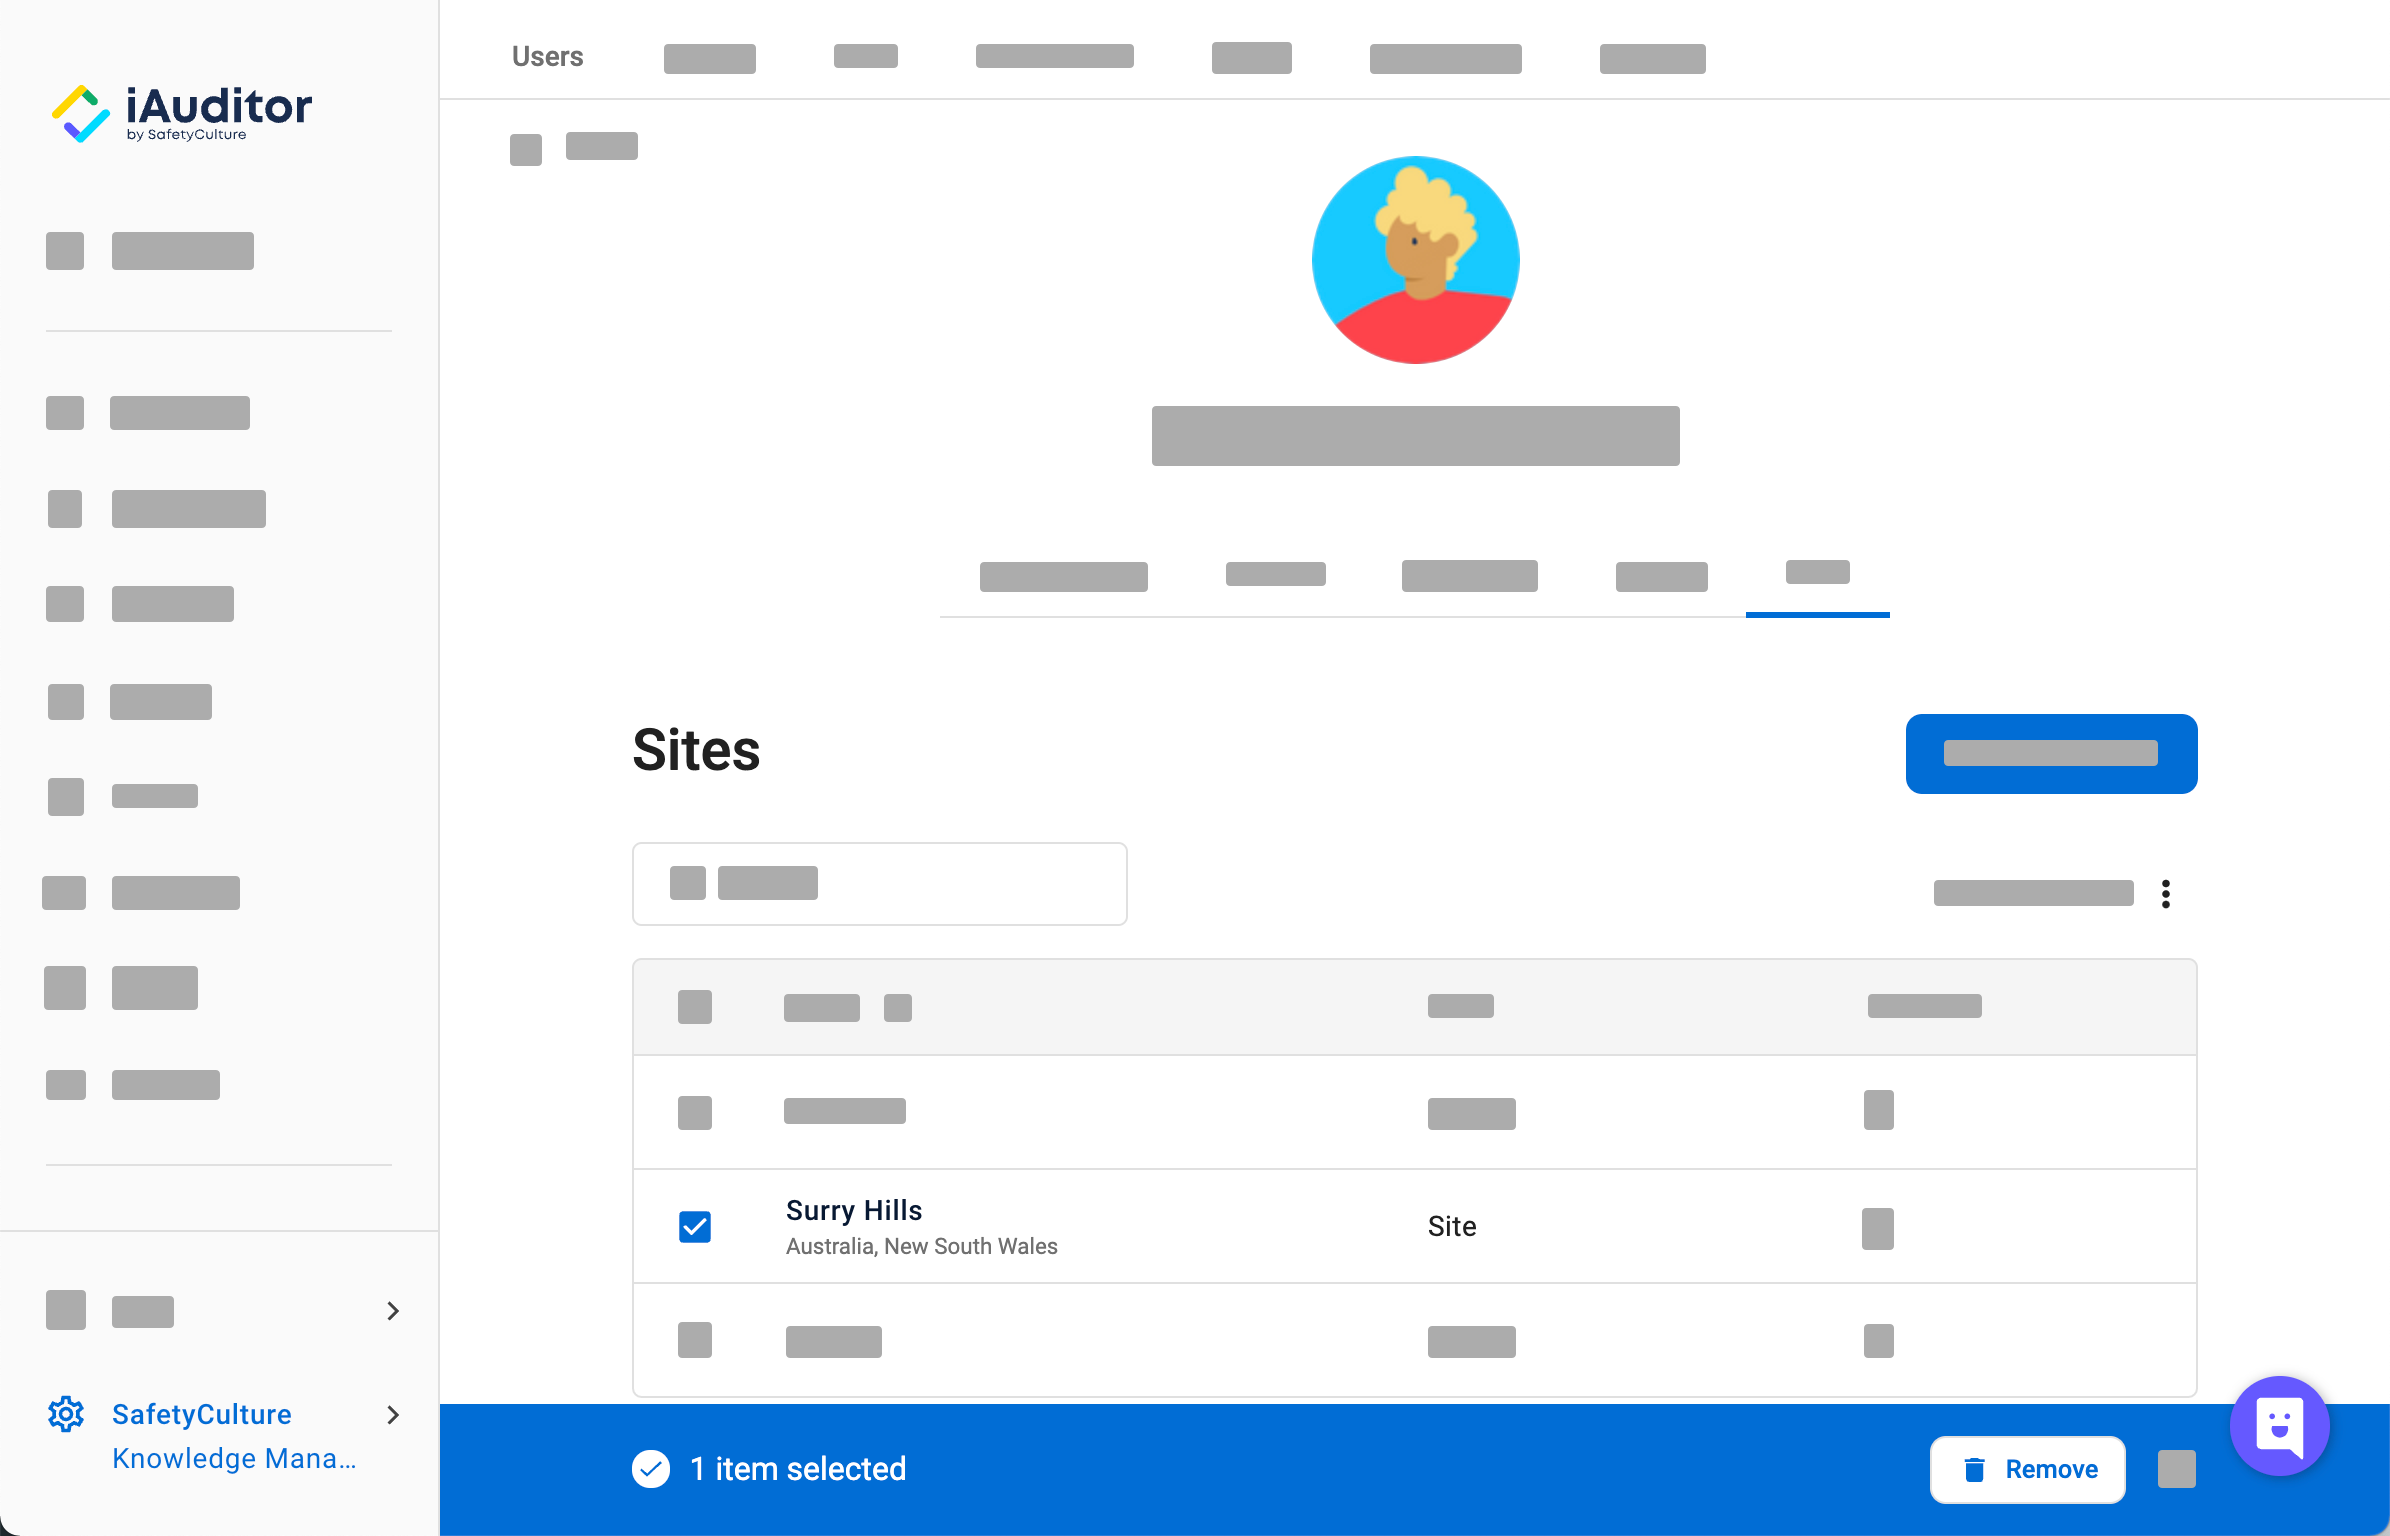Open the Knowledge Management link
This screenshot has height=1536, width=2390.
pyautogui.click(x=233, y=1458)
